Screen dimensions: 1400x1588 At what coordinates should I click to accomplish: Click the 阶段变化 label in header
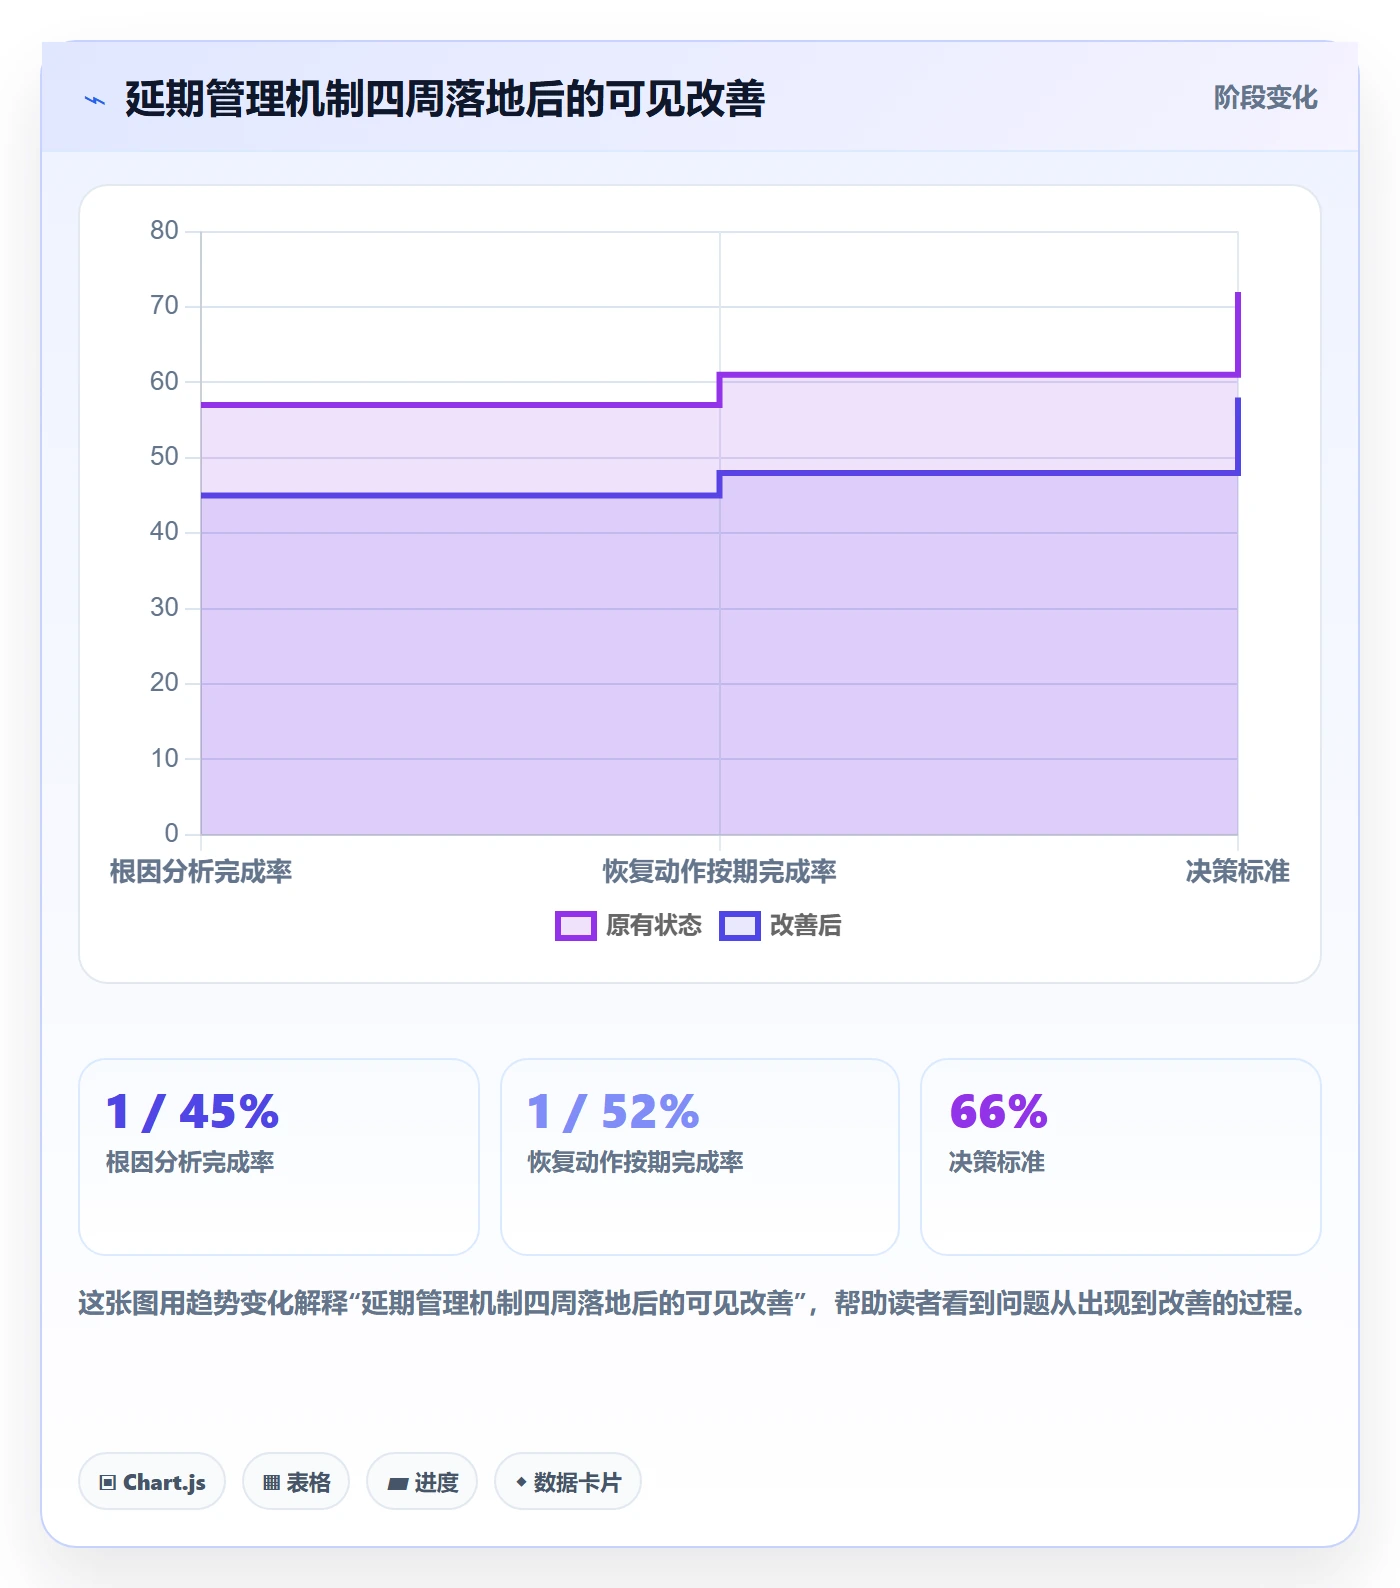pos(1265,98)
